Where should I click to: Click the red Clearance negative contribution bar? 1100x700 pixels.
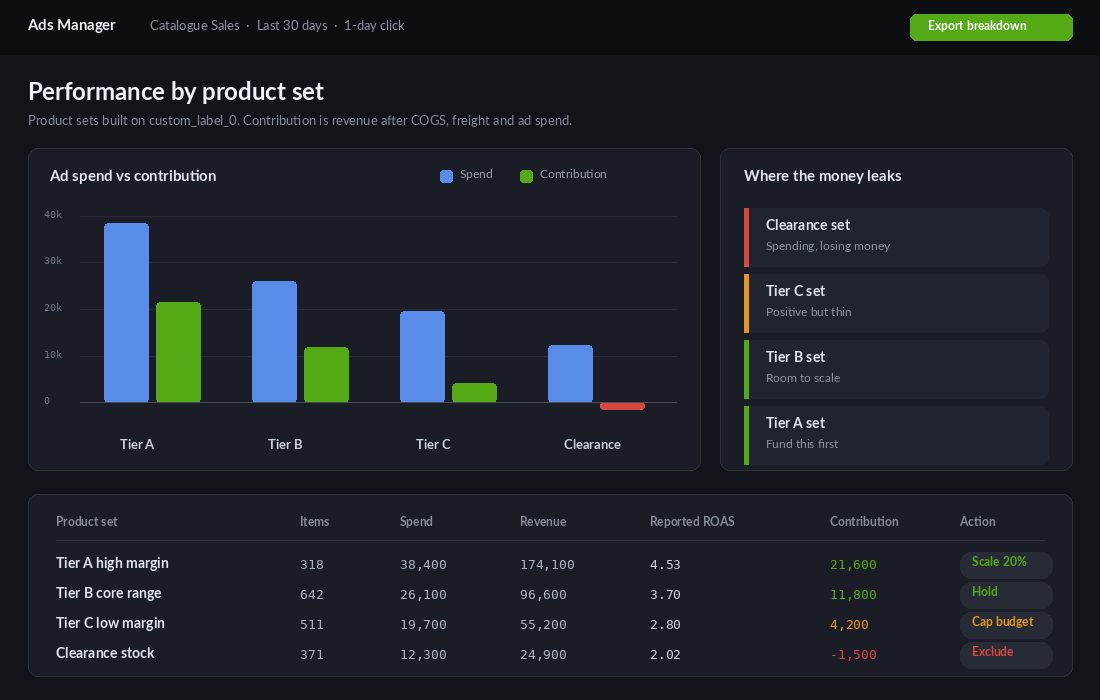pos(622,406)
